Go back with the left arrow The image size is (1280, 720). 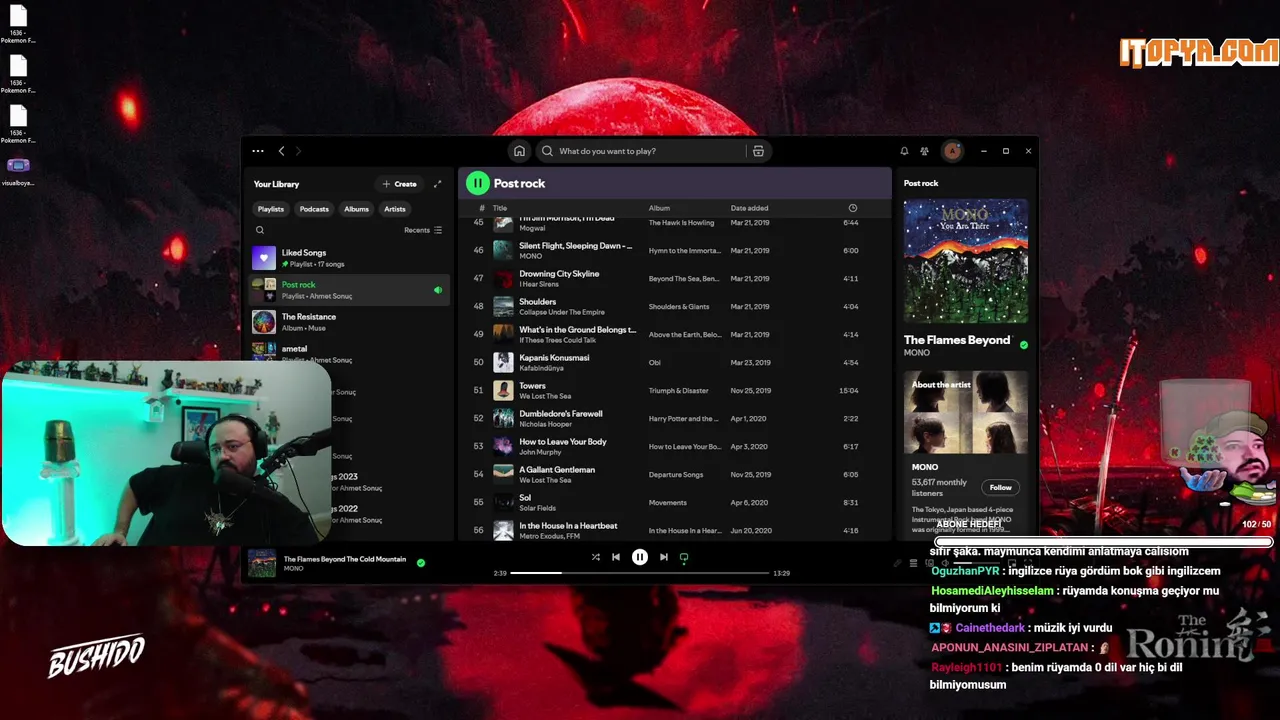[281, 151]
